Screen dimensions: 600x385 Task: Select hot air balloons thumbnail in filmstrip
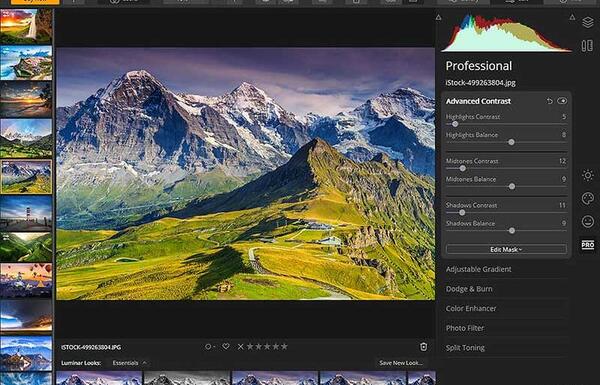(x=26, y=281)
